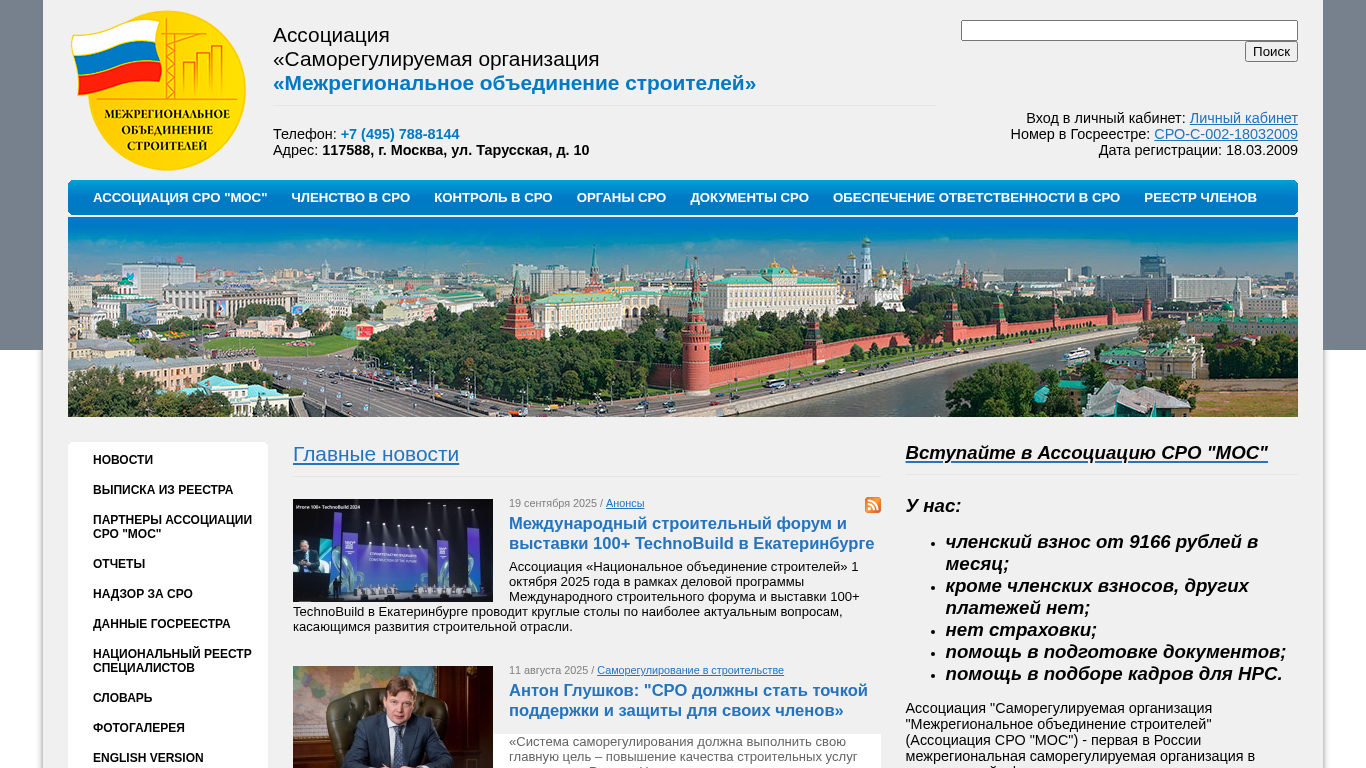Open Обеспечение ответственности в СРО menu

click(x=976, y=198)
